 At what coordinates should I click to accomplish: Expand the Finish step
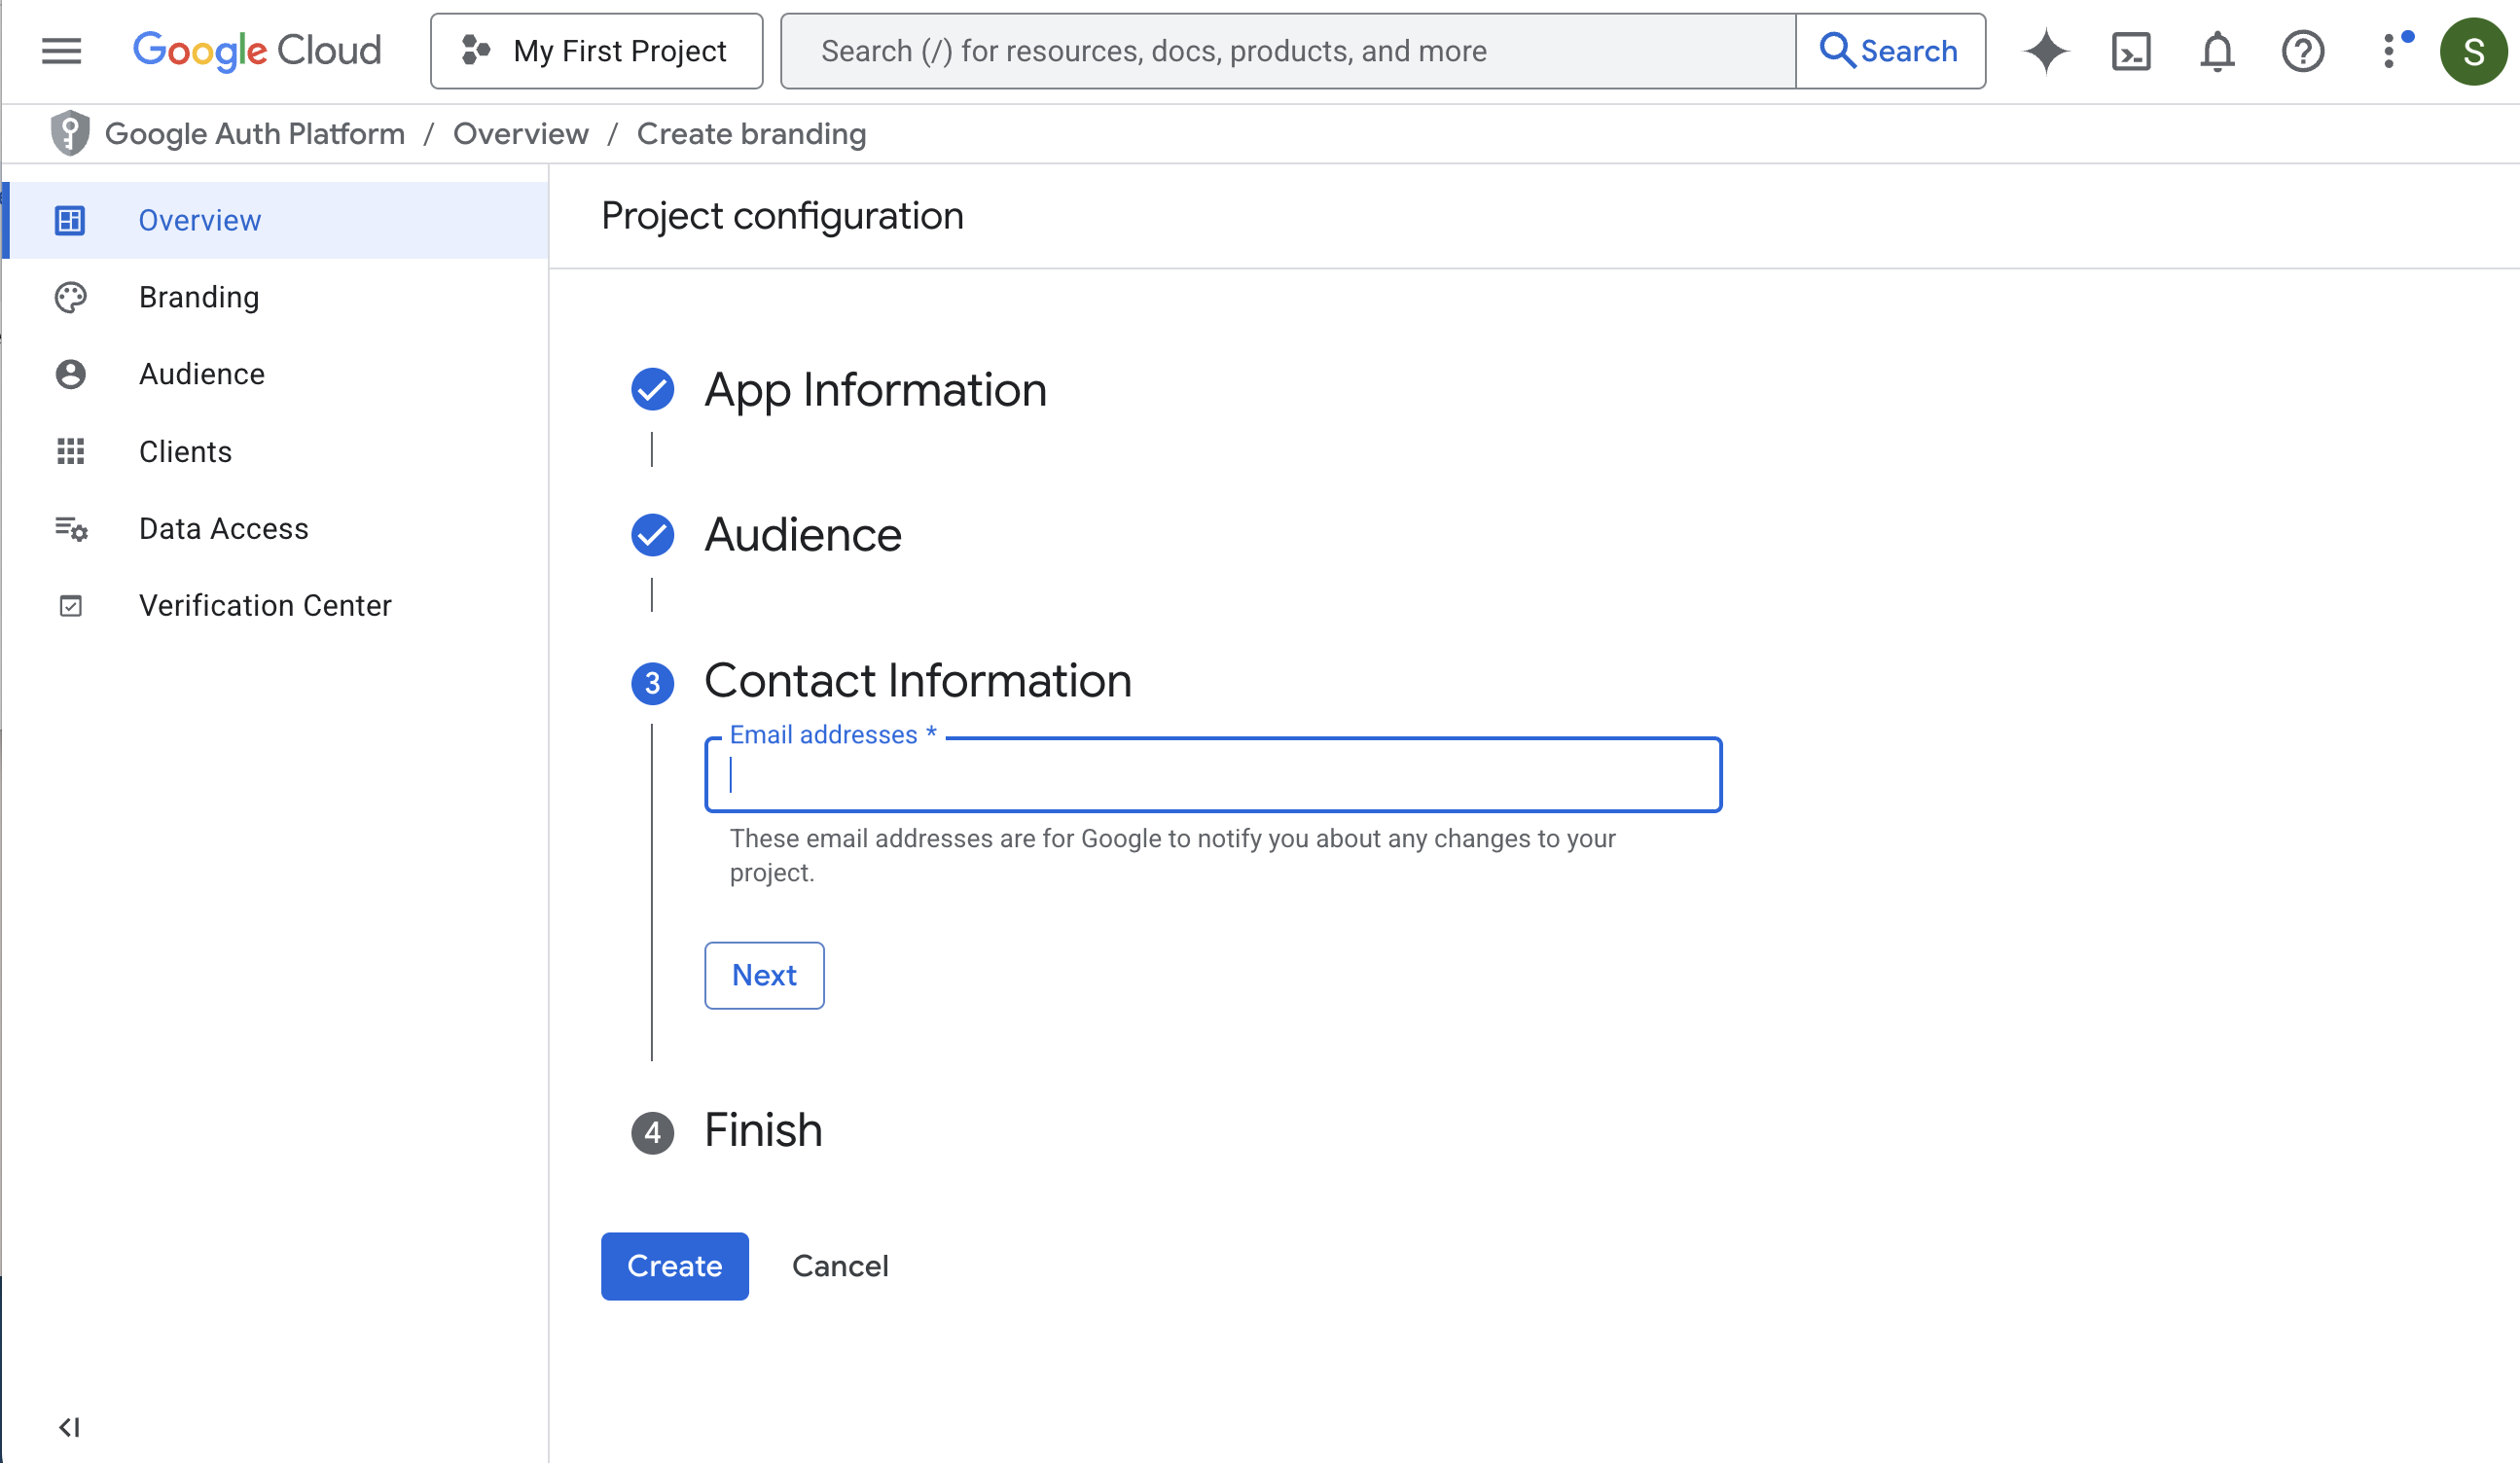pos(762,1131)
